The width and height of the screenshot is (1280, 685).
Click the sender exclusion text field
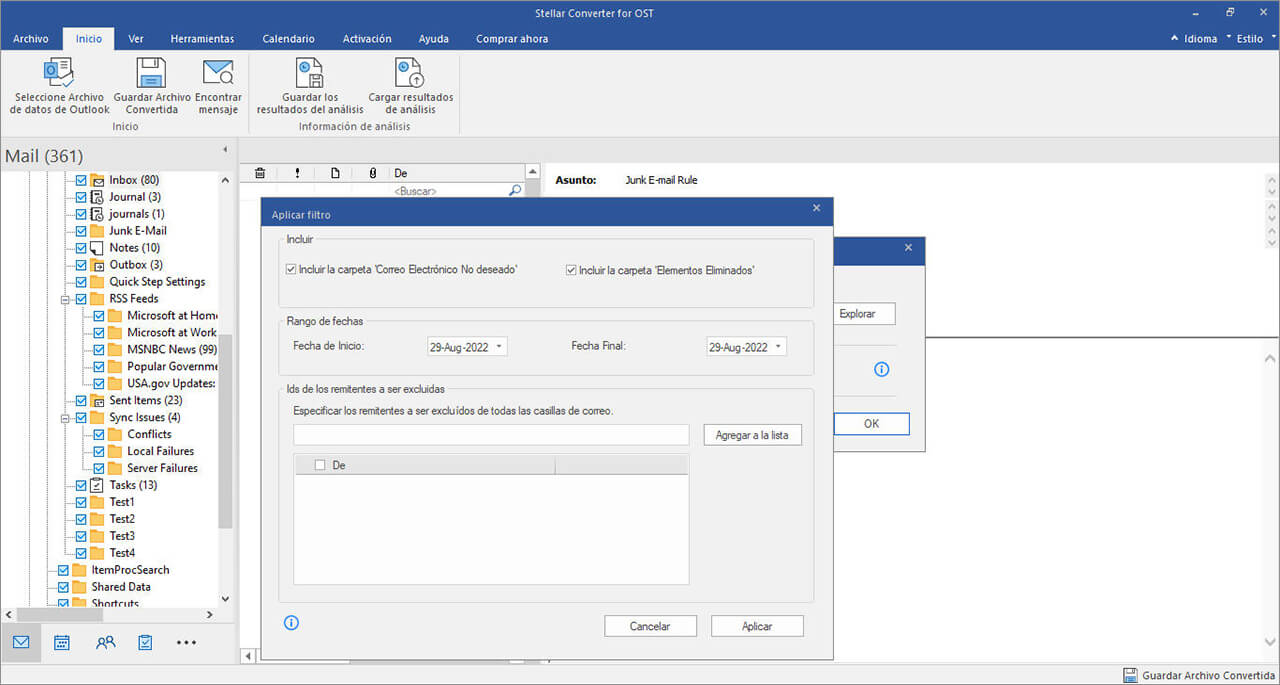(x=491, y=435)
